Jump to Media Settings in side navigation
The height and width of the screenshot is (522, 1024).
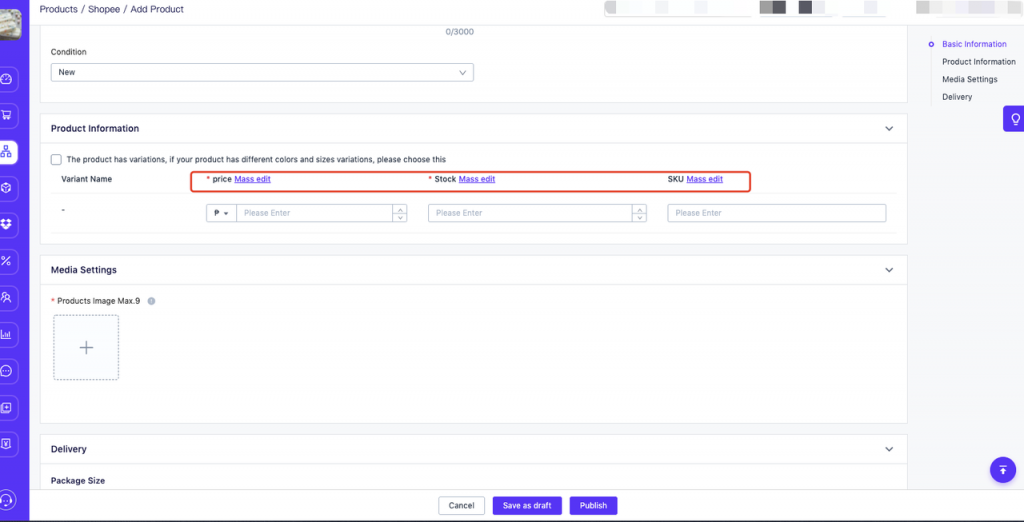point(969,79)
